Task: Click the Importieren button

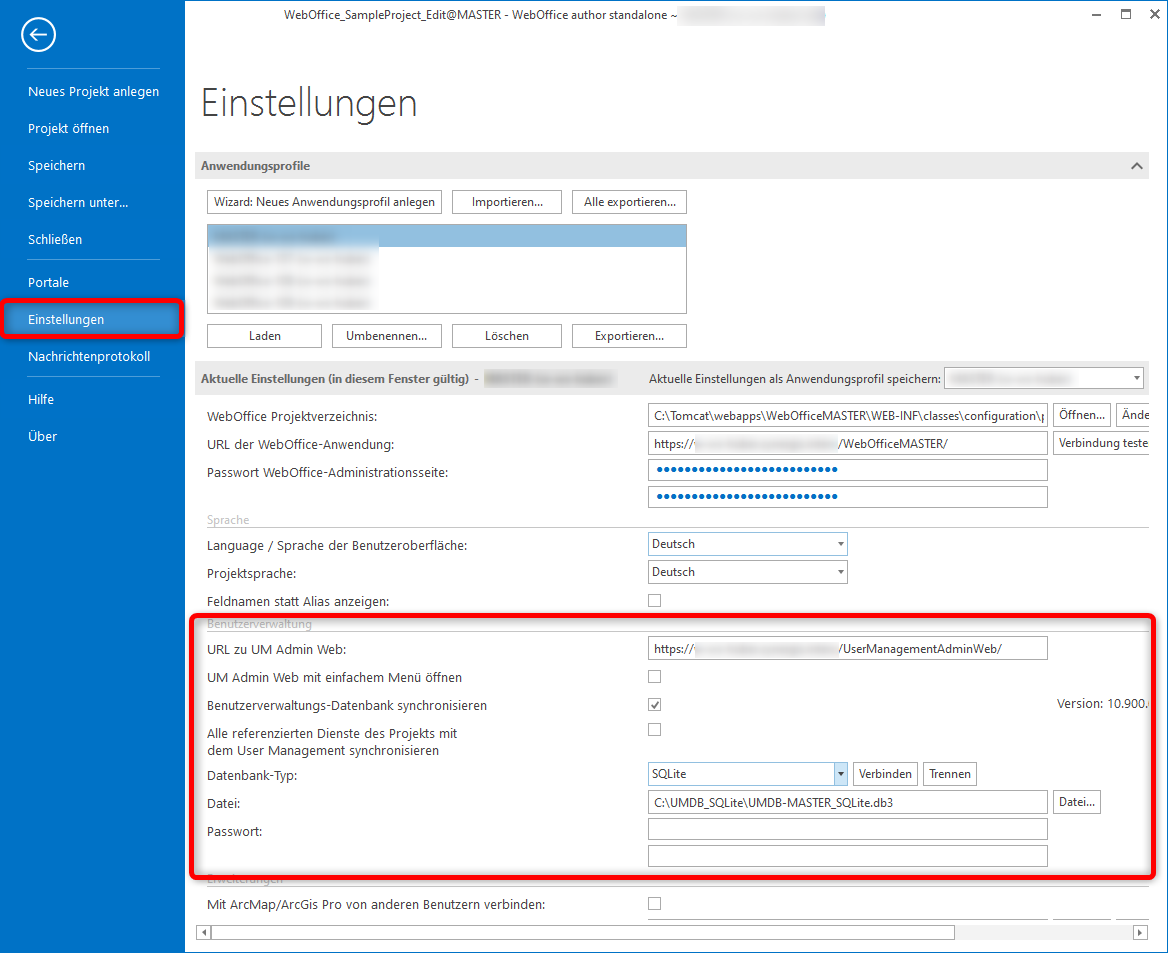Action: coord(506,201)
